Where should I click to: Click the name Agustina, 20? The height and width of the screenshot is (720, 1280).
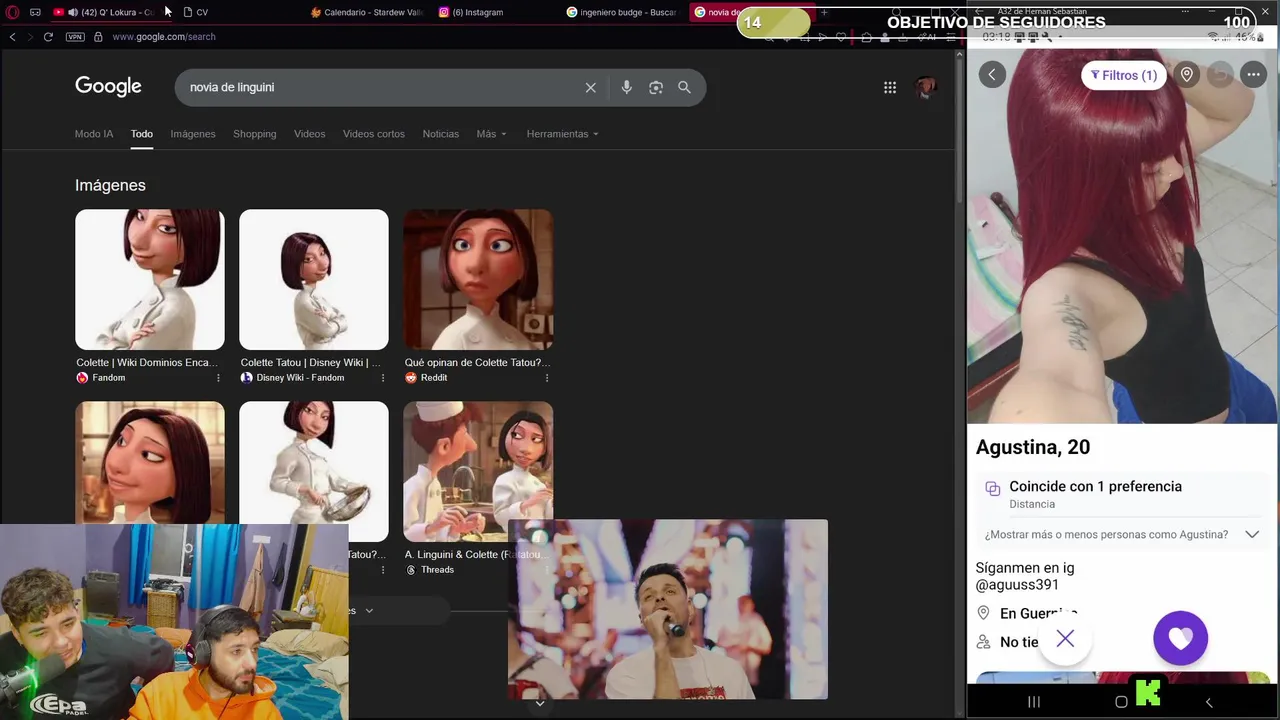(x=1033, y=447)
